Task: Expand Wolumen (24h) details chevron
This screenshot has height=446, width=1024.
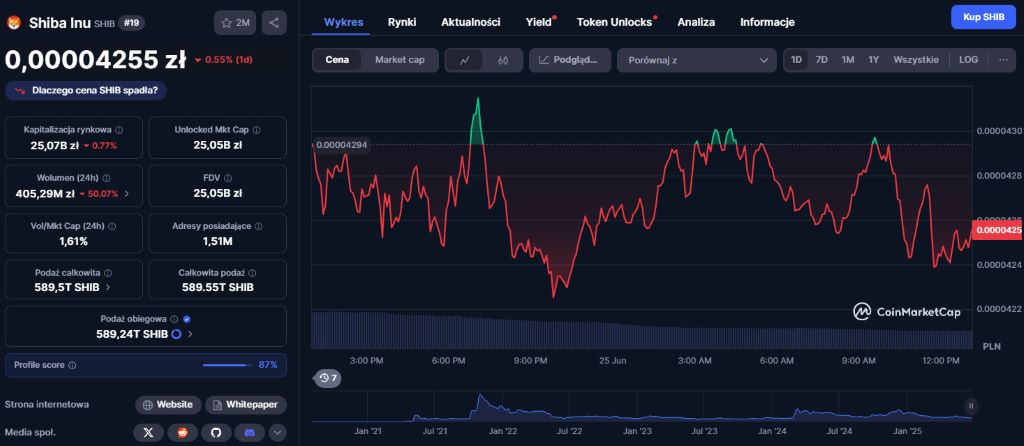Action: 126,193
